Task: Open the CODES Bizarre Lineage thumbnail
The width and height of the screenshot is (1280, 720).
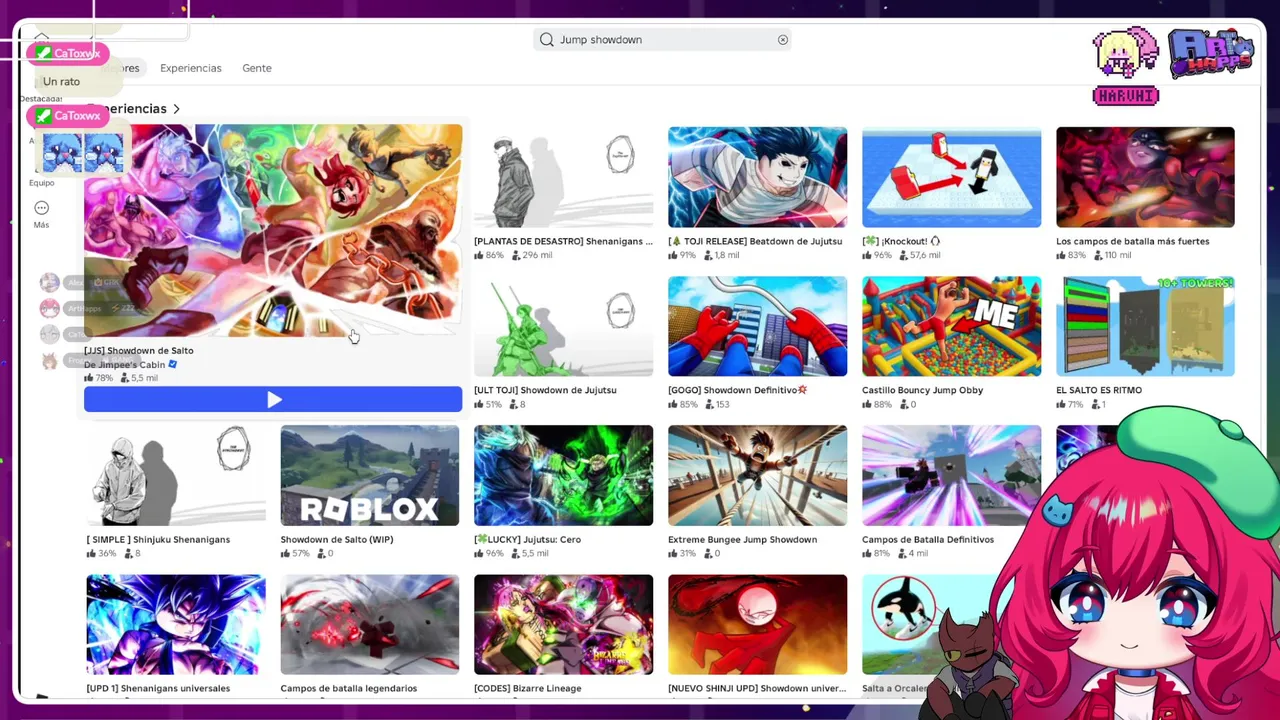Action: tap(563, 624)
